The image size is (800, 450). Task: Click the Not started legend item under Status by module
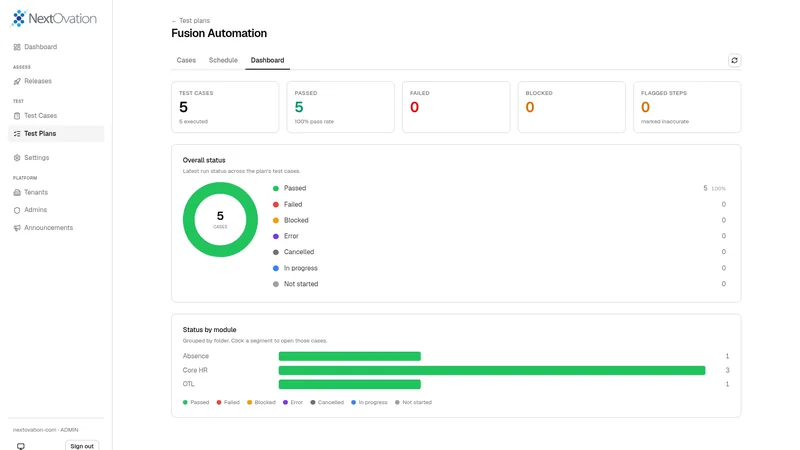pyautogui.click(x=413, y=403)
